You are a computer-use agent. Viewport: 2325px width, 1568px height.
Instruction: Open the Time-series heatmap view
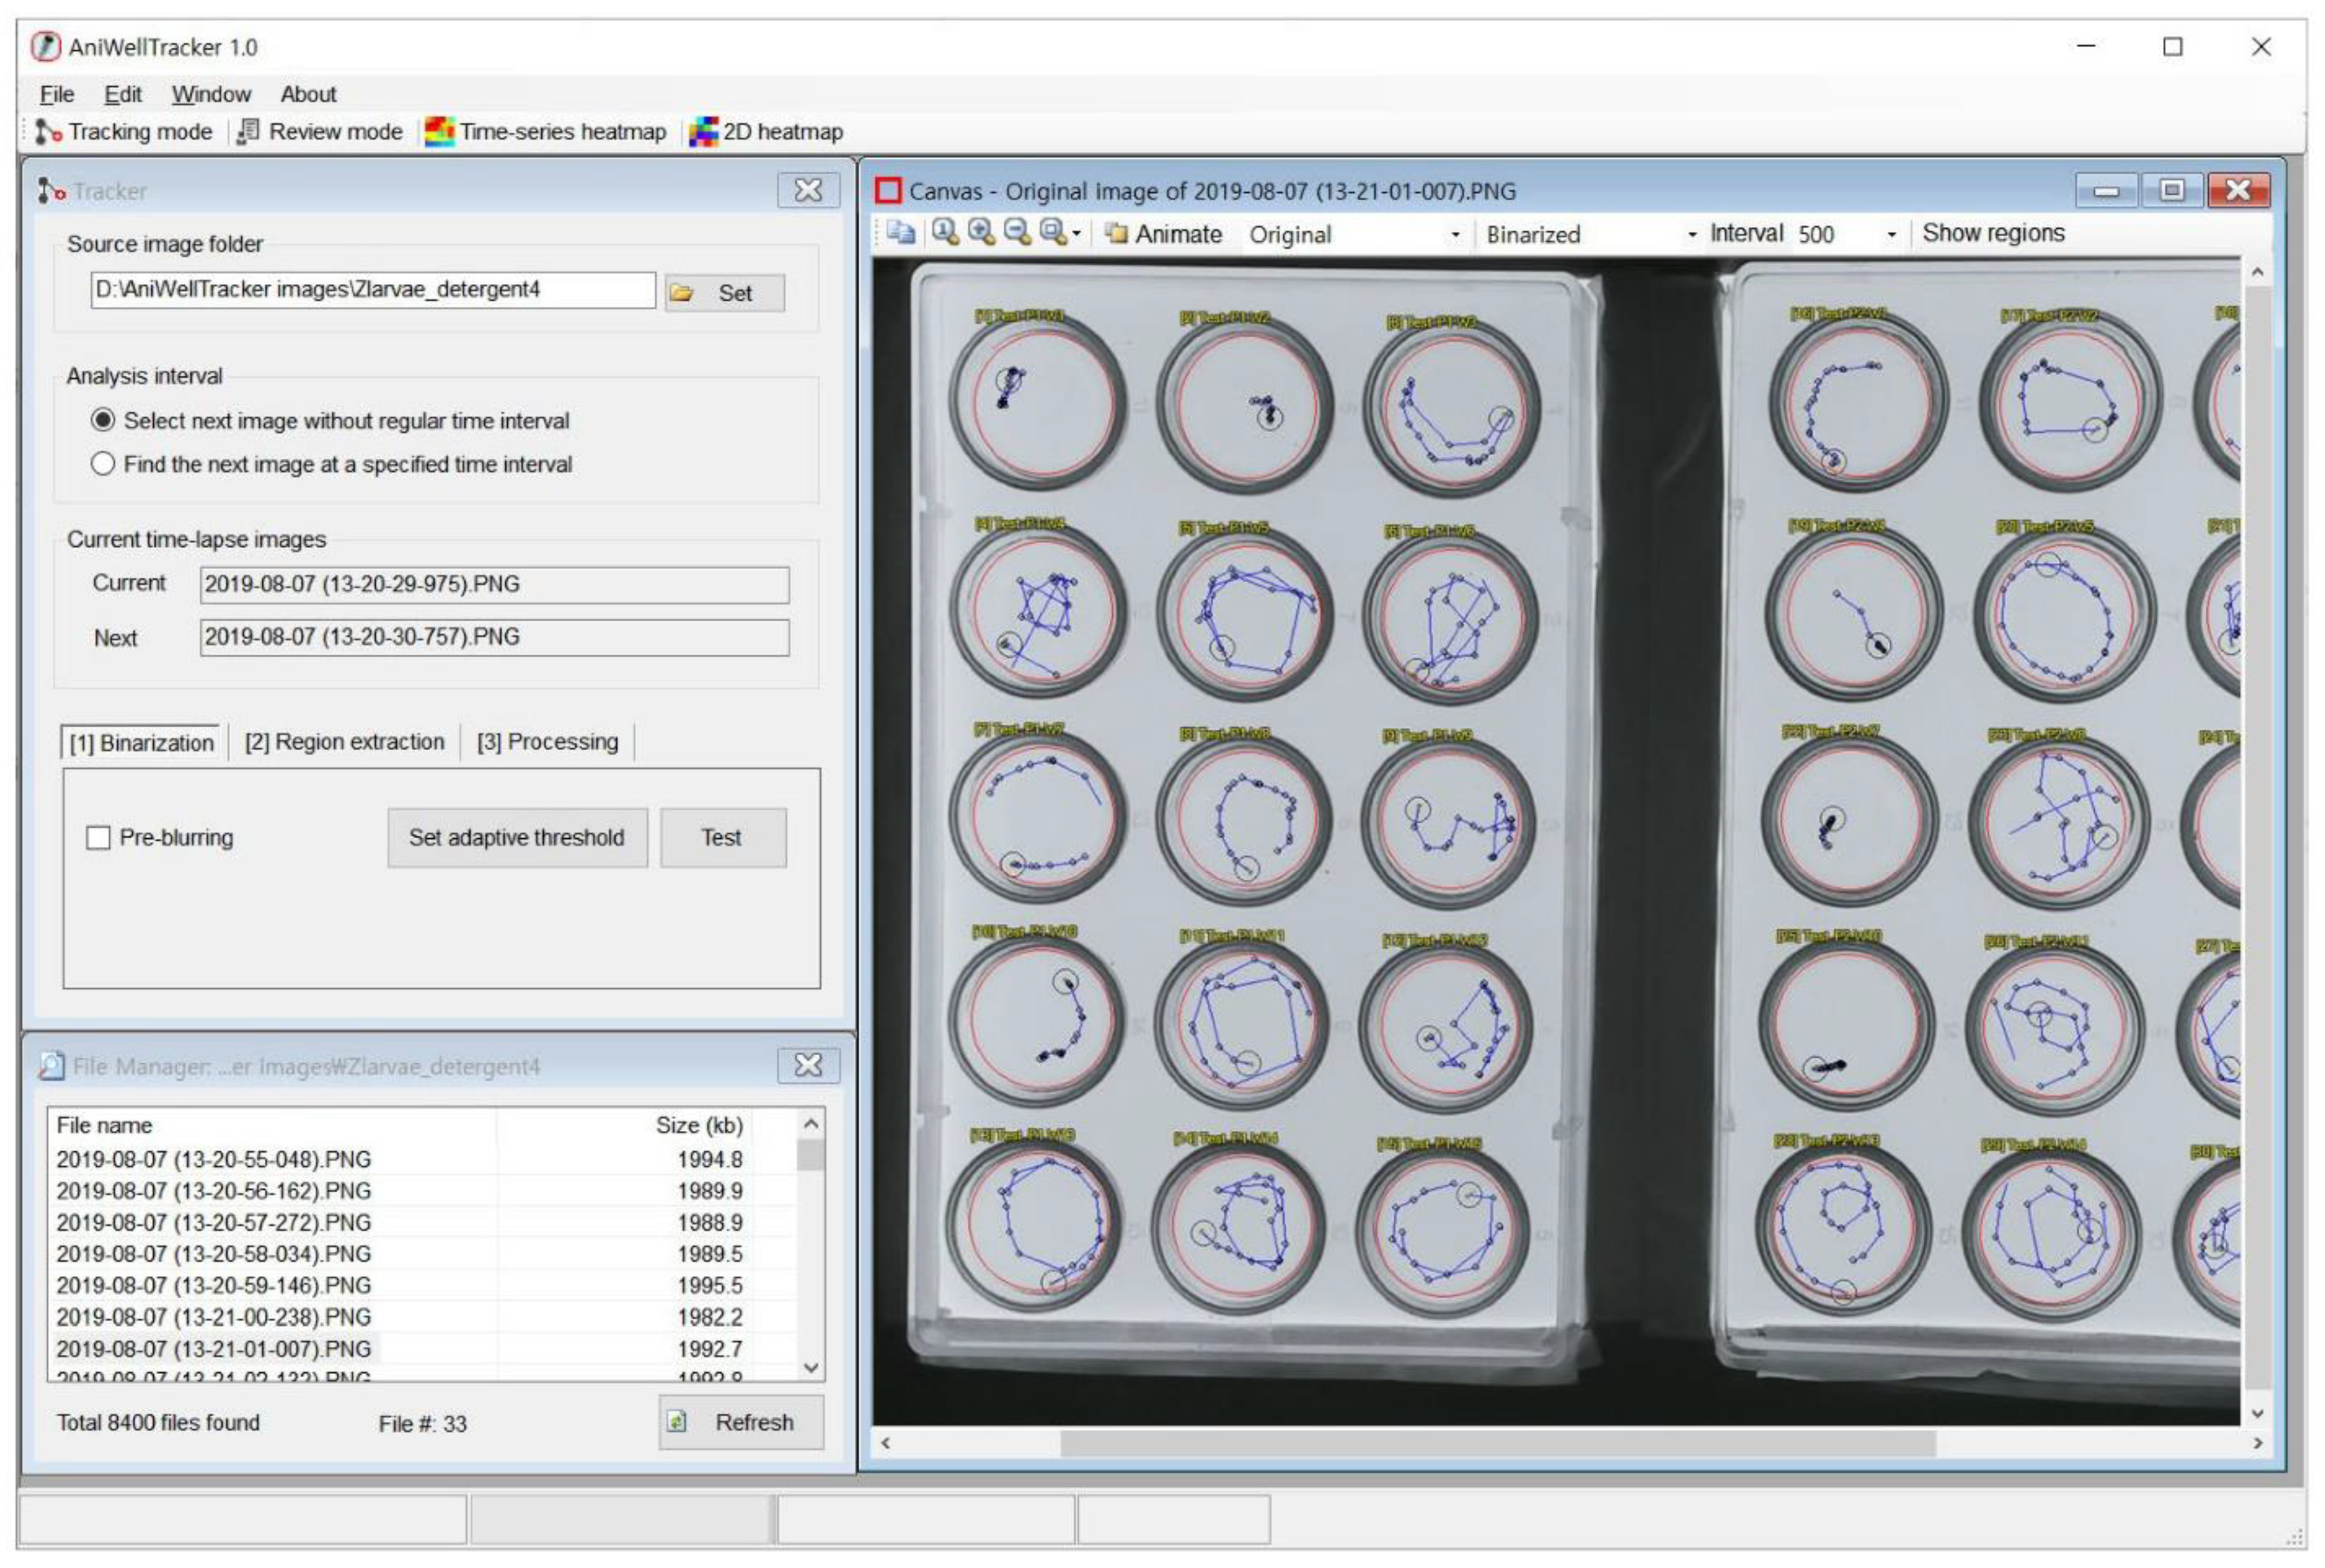pyautogui.click(x=546, y=132)
